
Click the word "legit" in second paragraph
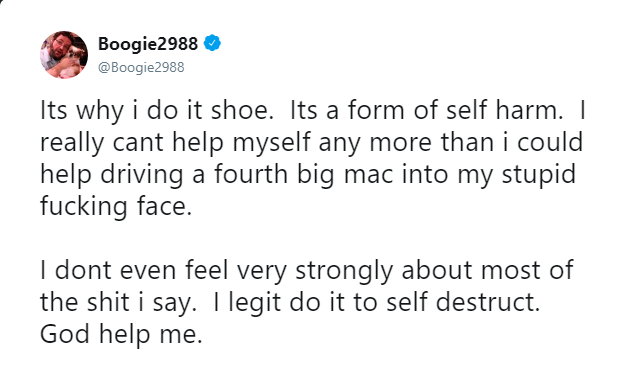coord(254,302)
